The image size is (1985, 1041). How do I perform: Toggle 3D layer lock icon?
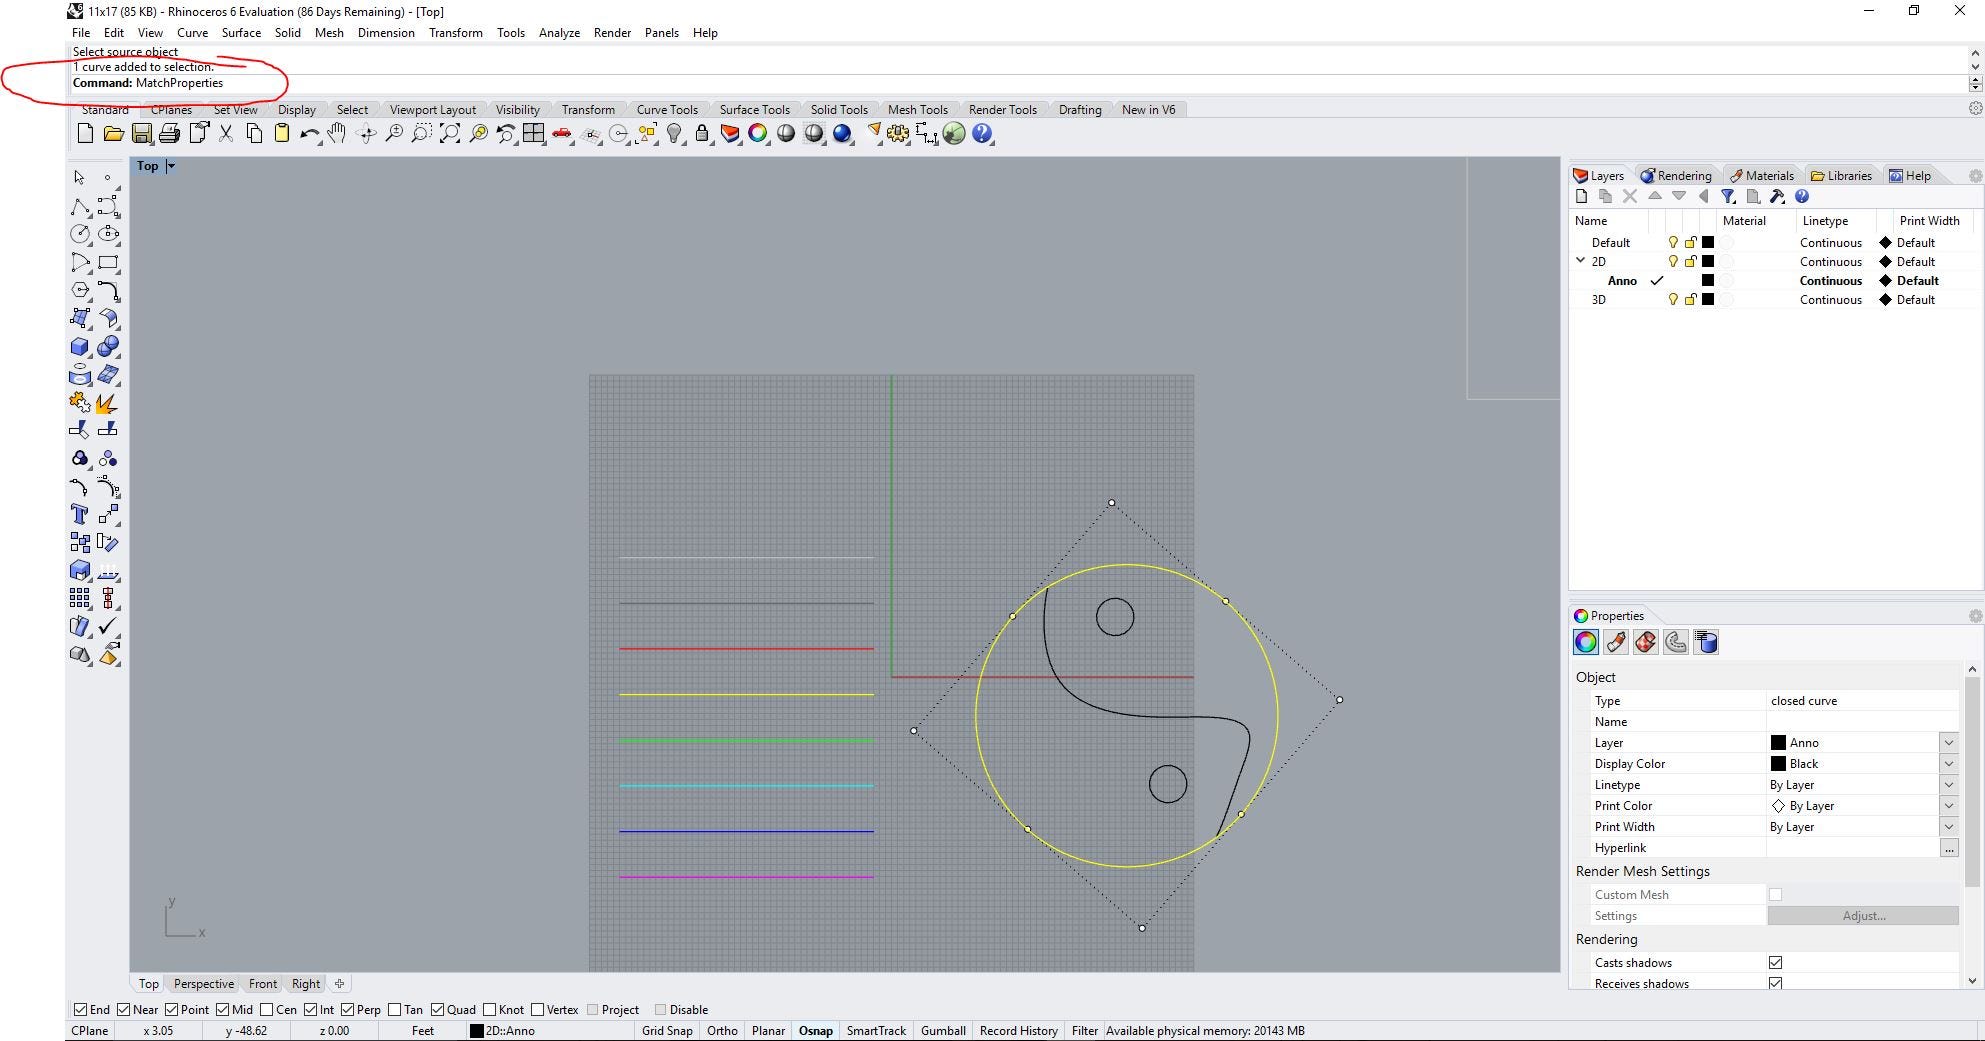(1690, 299)
